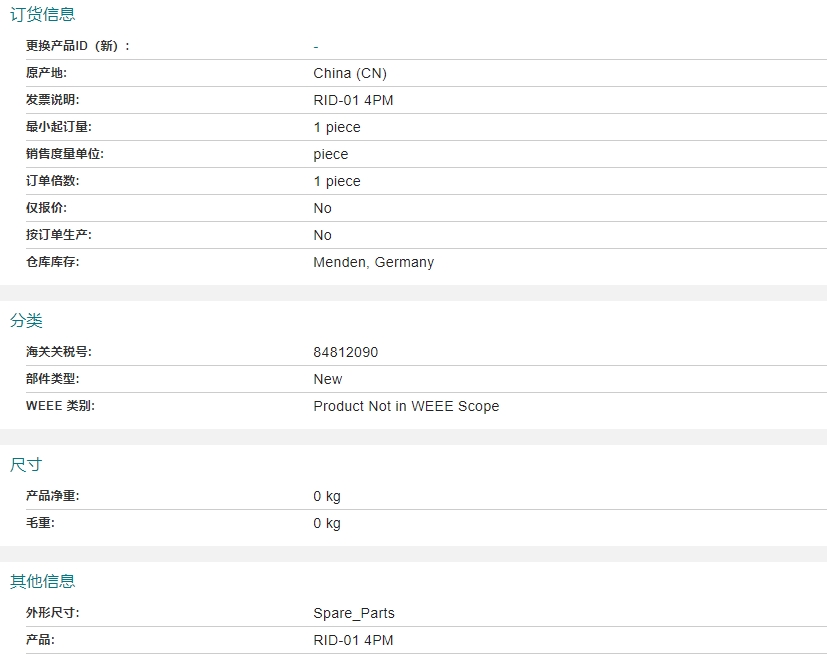Click the 销售度量单位 value piece
The image size is (827, 654).
tap(330, 154)
